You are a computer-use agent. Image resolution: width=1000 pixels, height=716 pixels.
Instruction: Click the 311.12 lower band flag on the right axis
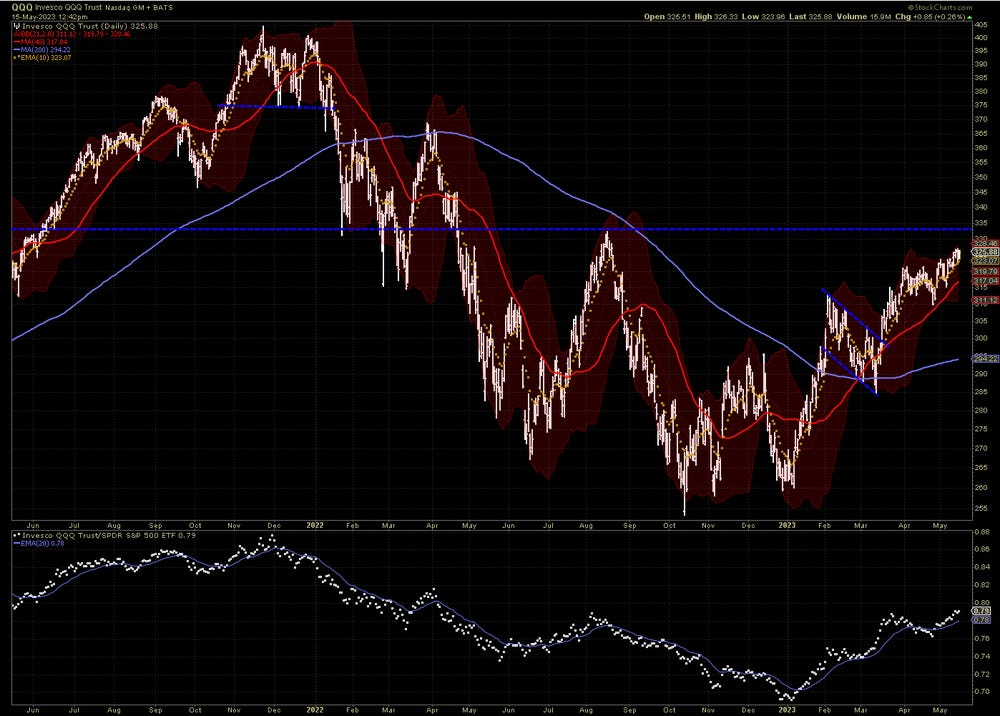(985, 300)
